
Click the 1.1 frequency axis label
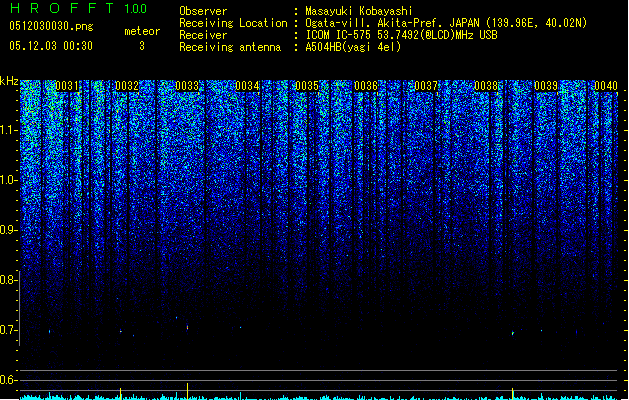click(x=9, y=130)
